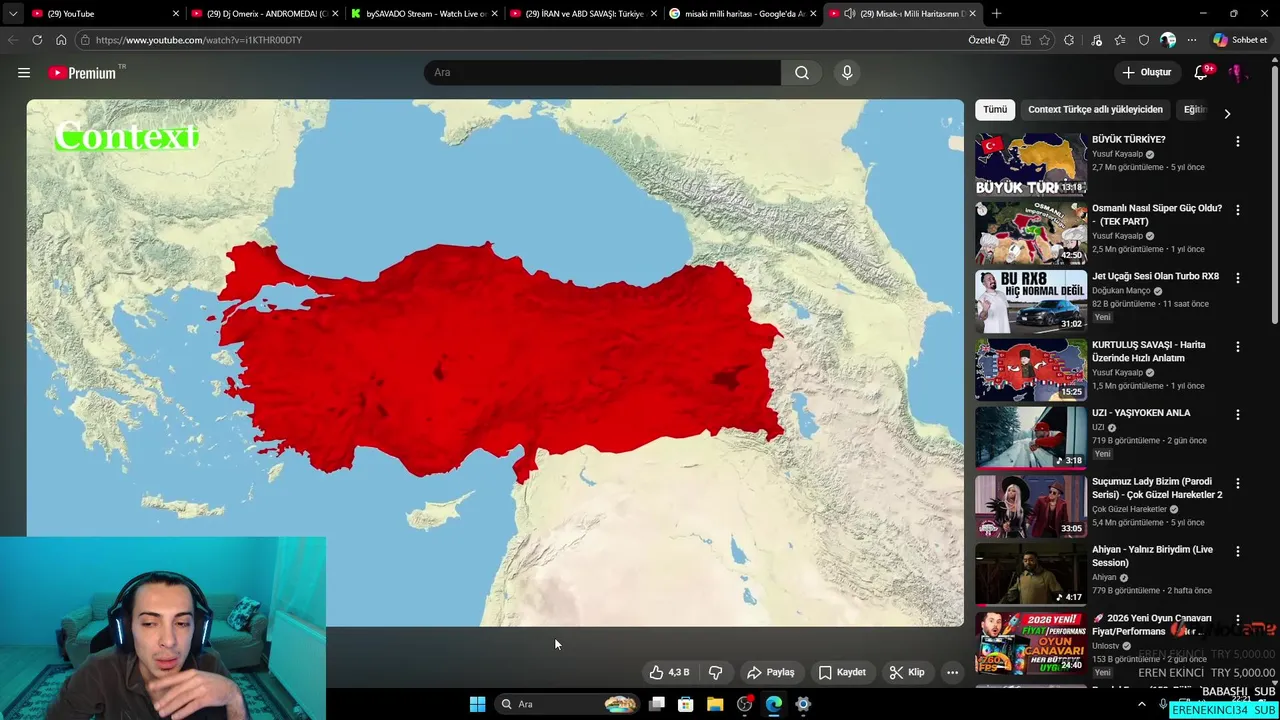Reload the page with refresh icon

click(x=37, y=40)
